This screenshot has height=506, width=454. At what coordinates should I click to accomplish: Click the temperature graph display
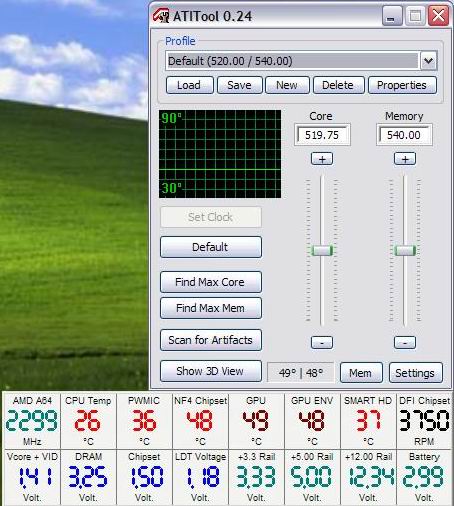220,154
